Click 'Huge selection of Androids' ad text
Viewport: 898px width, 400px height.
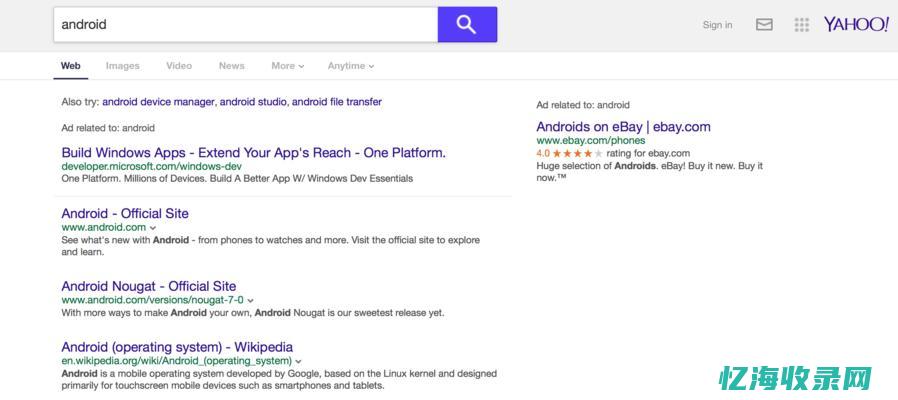(649, 171)
